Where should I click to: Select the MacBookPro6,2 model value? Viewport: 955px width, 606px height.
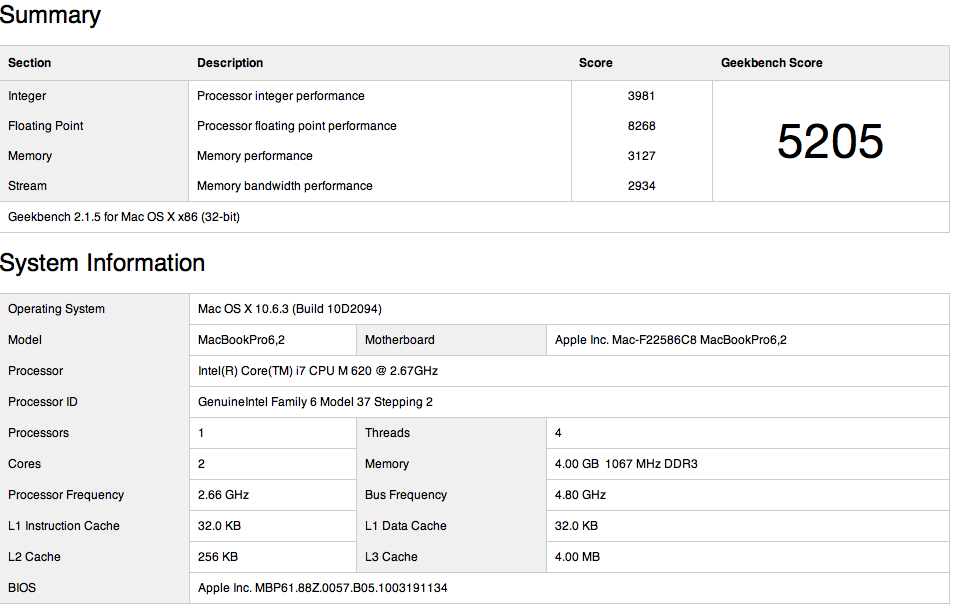coord(241,340)
